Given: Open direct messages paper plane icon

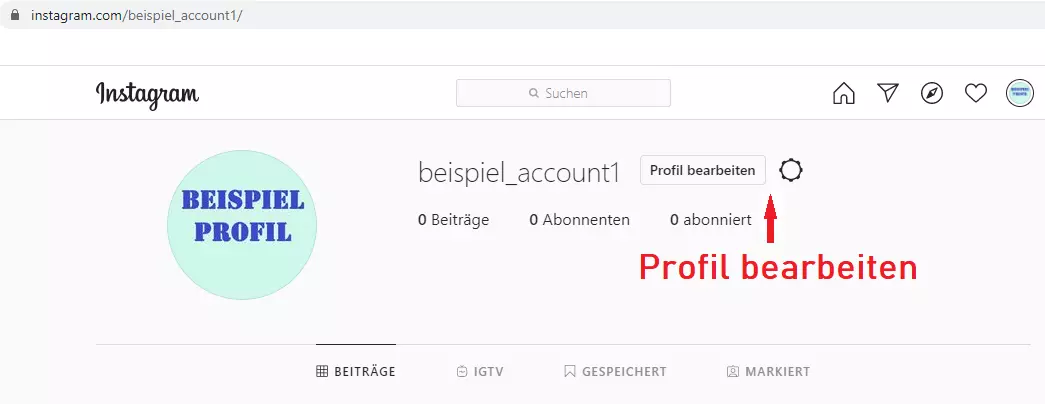Looking at the screenshot, I should click(888, 93).
